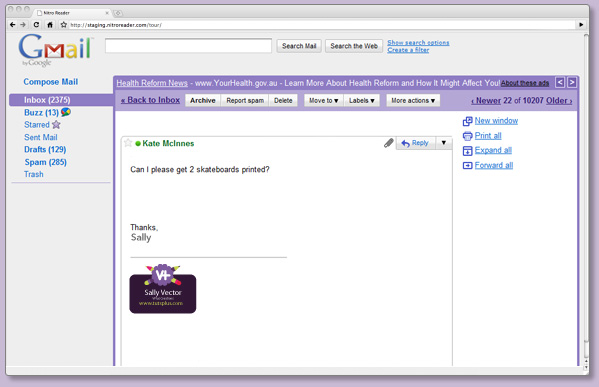Click Delete button
Screen dimensions: 599x387
pyautogui.click(x=283, y=100)
